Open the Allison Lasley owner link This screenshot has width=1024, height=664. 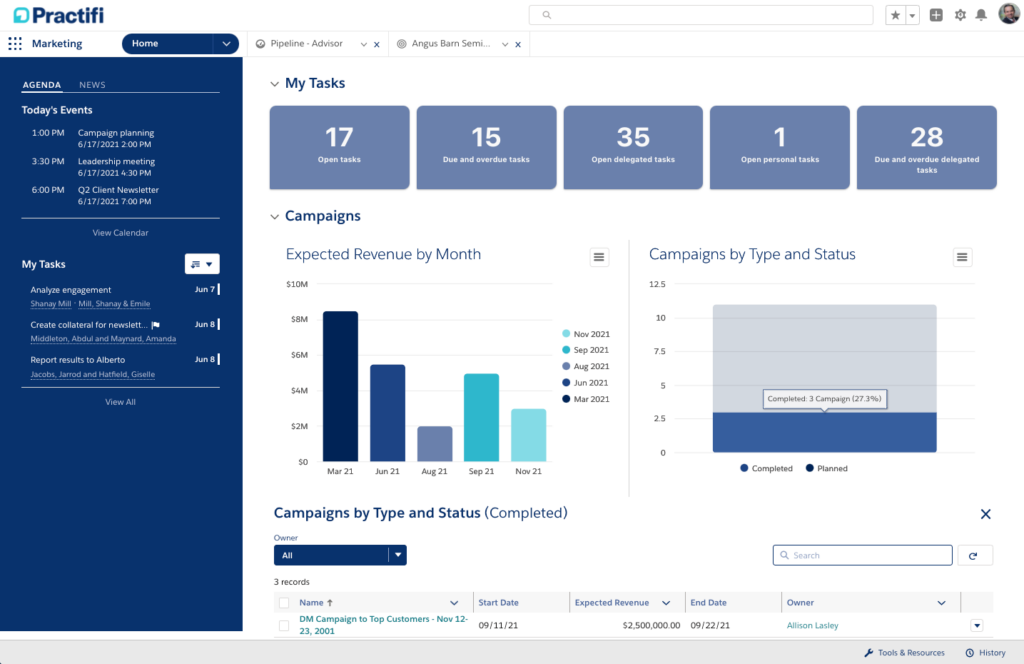click(812, 625)
